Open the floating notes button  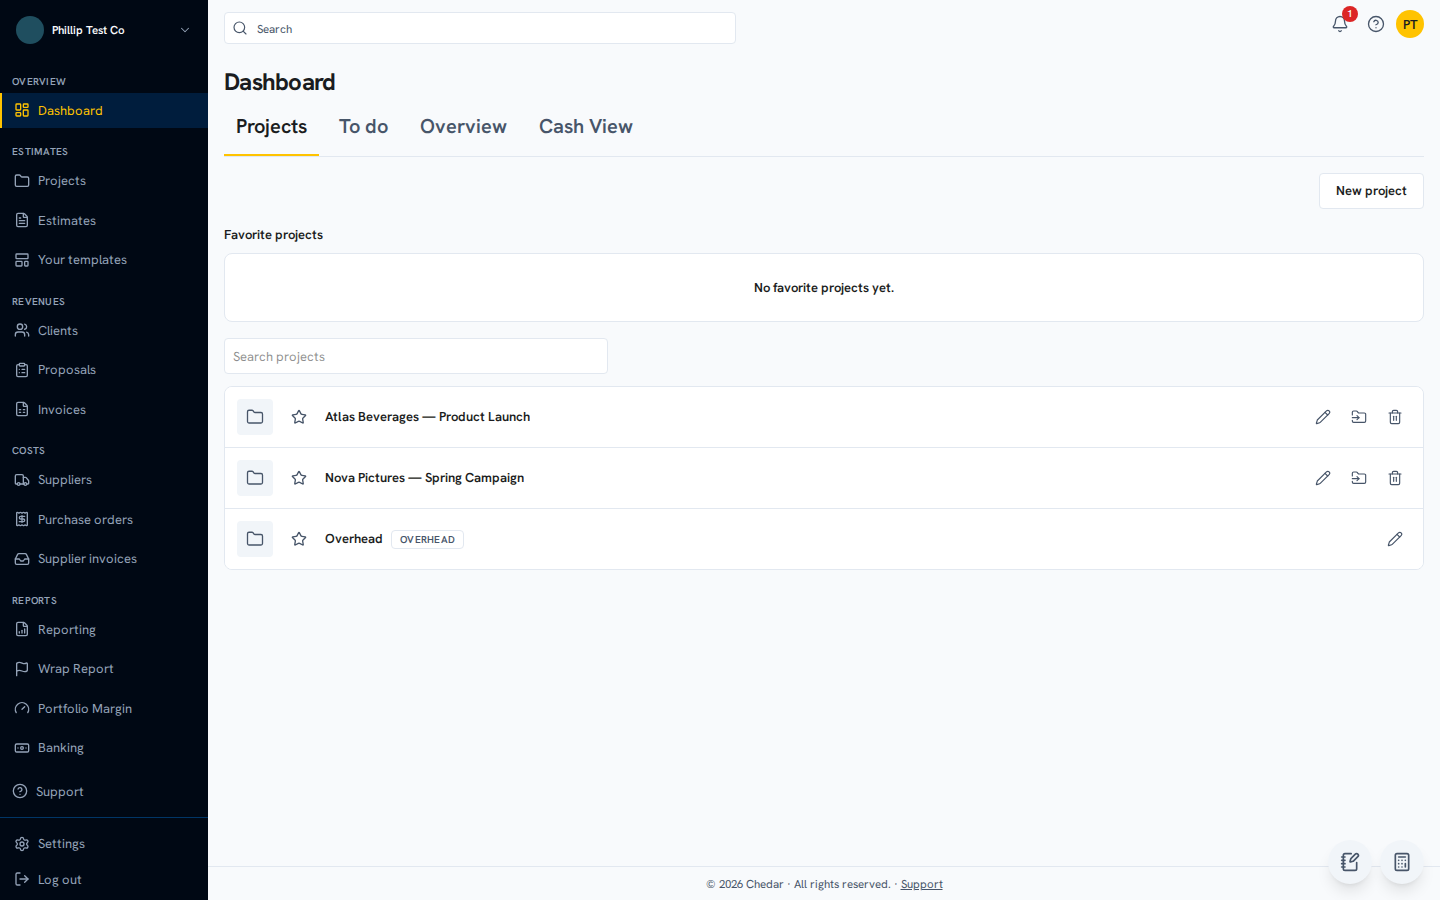point(1350,862)
